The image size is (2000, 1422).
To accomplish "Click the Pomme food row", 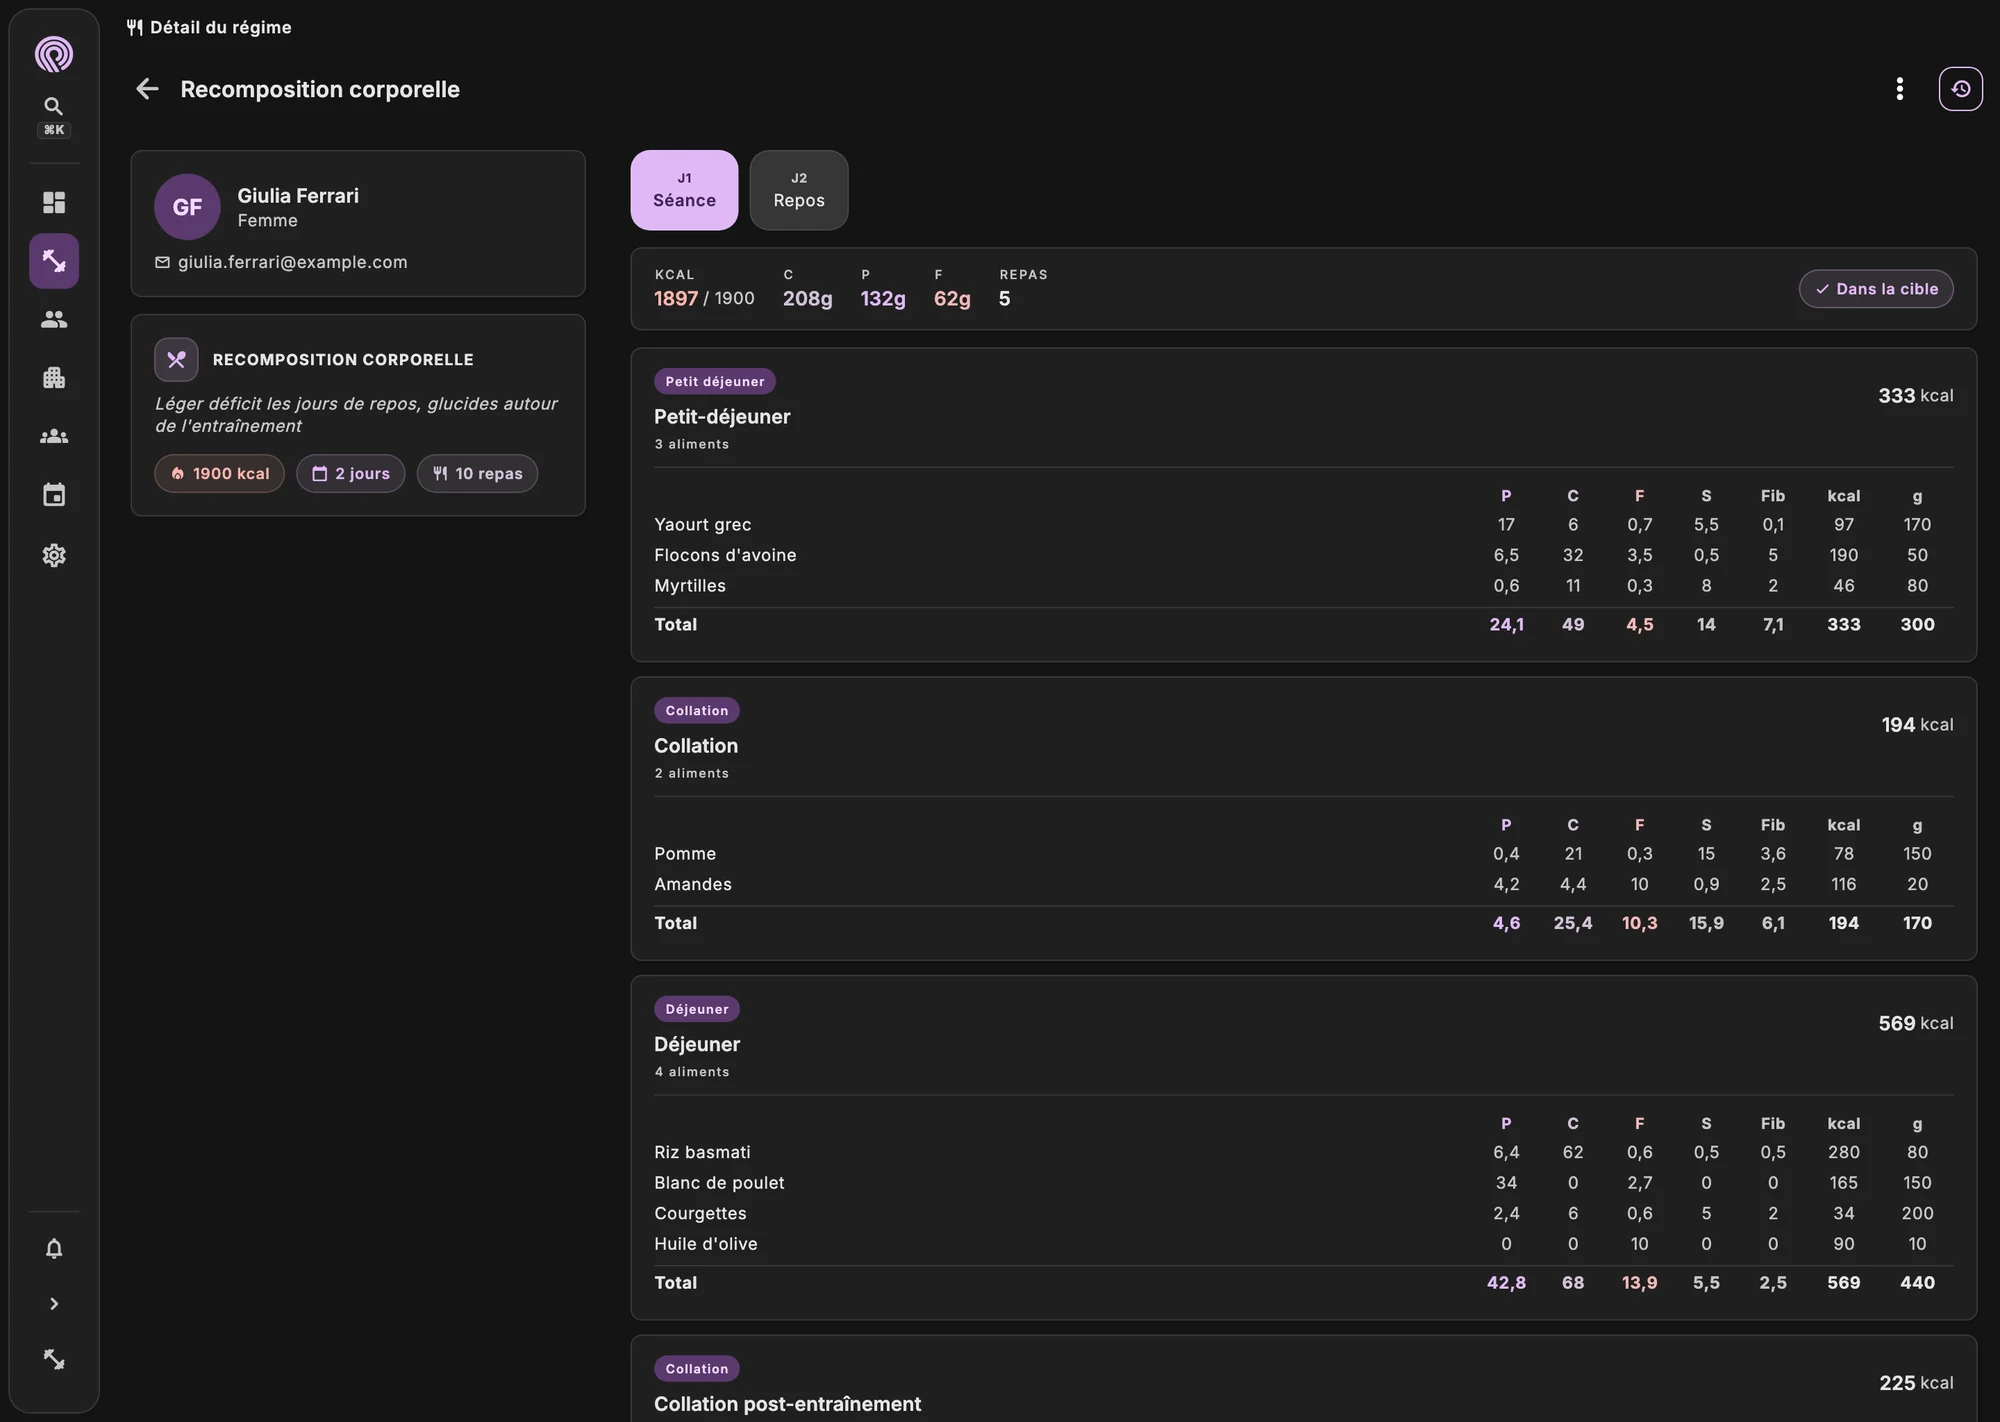I will pos(1303,854).
